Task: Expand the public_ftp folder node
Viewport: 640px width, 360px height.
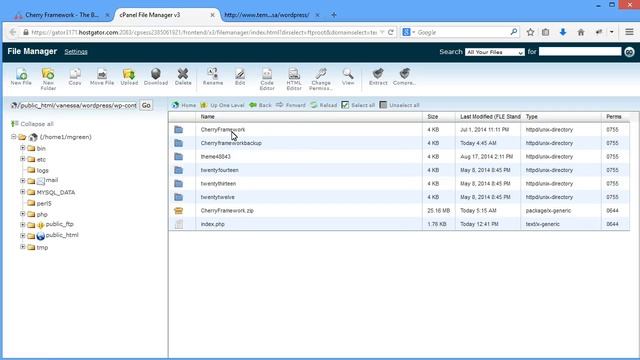Action: point(23,224)
